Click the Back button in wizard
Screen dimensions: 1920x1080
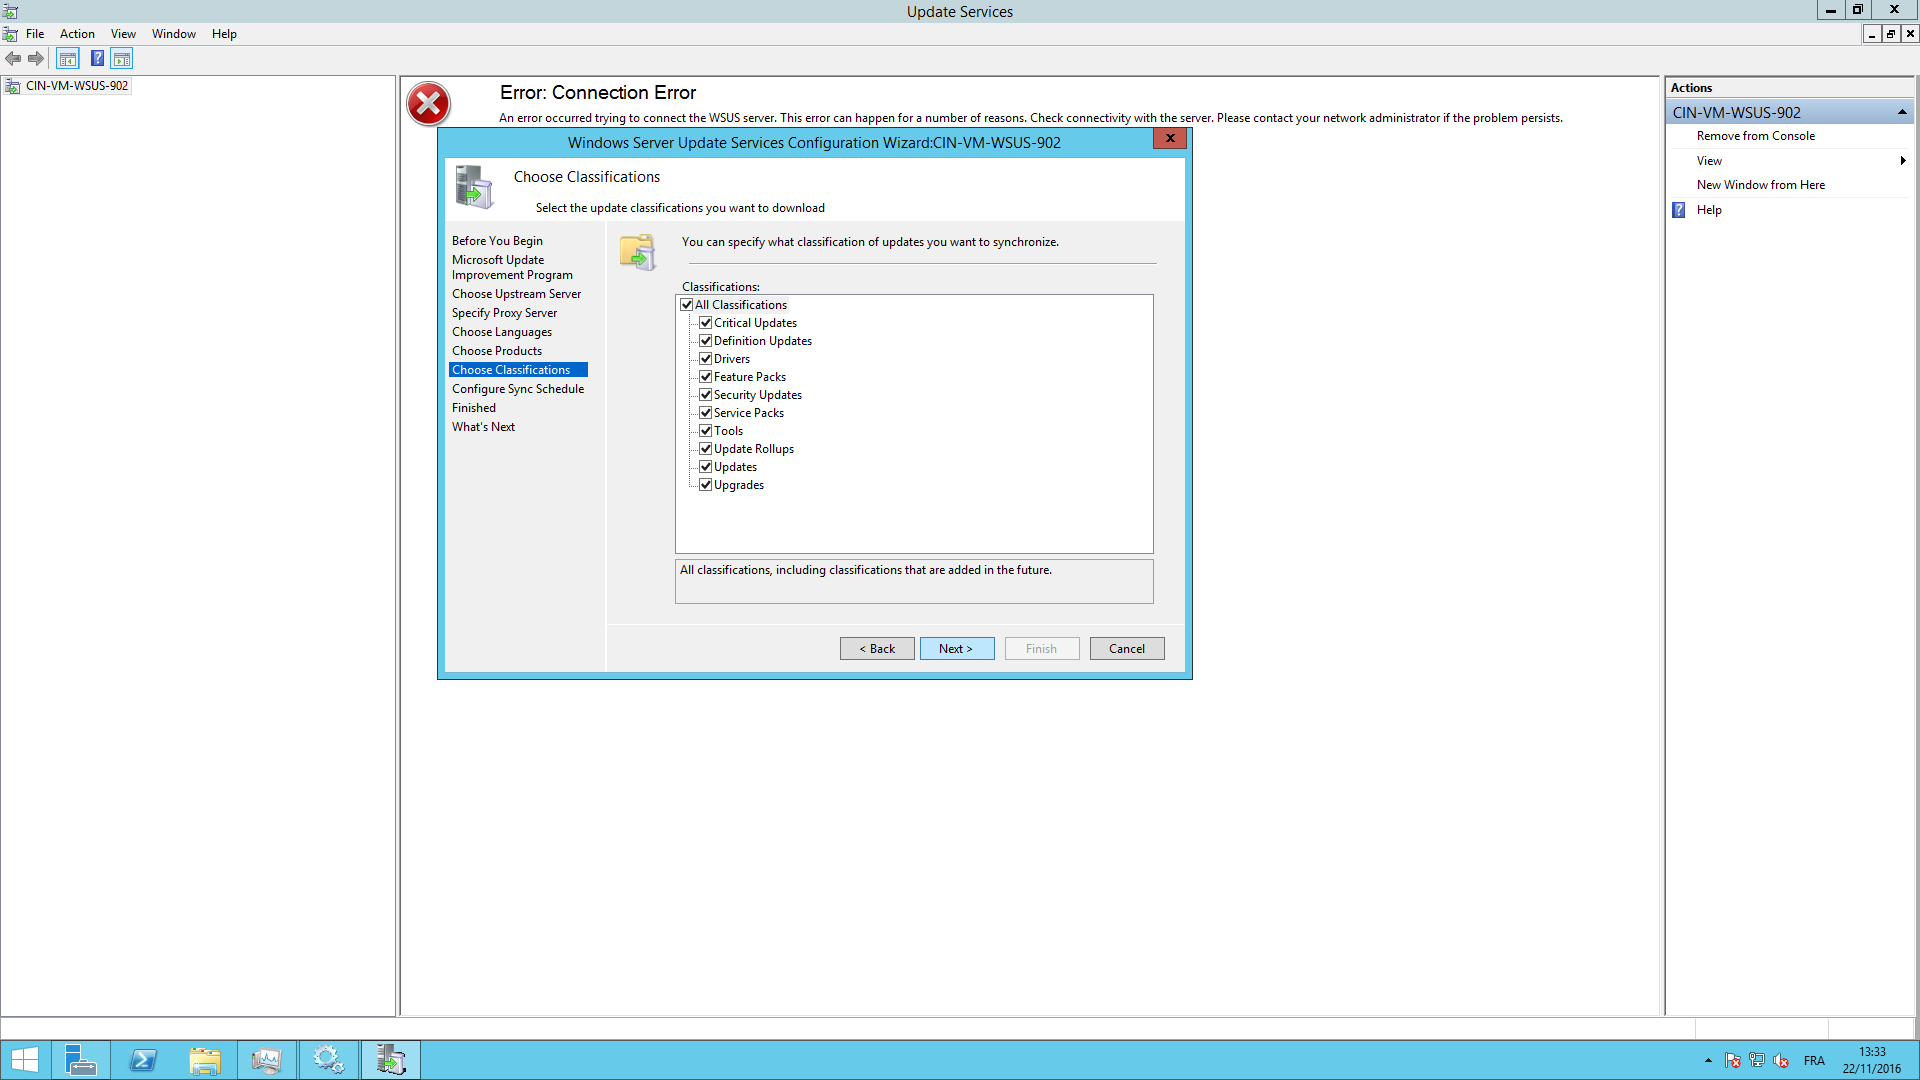point(877,649)
